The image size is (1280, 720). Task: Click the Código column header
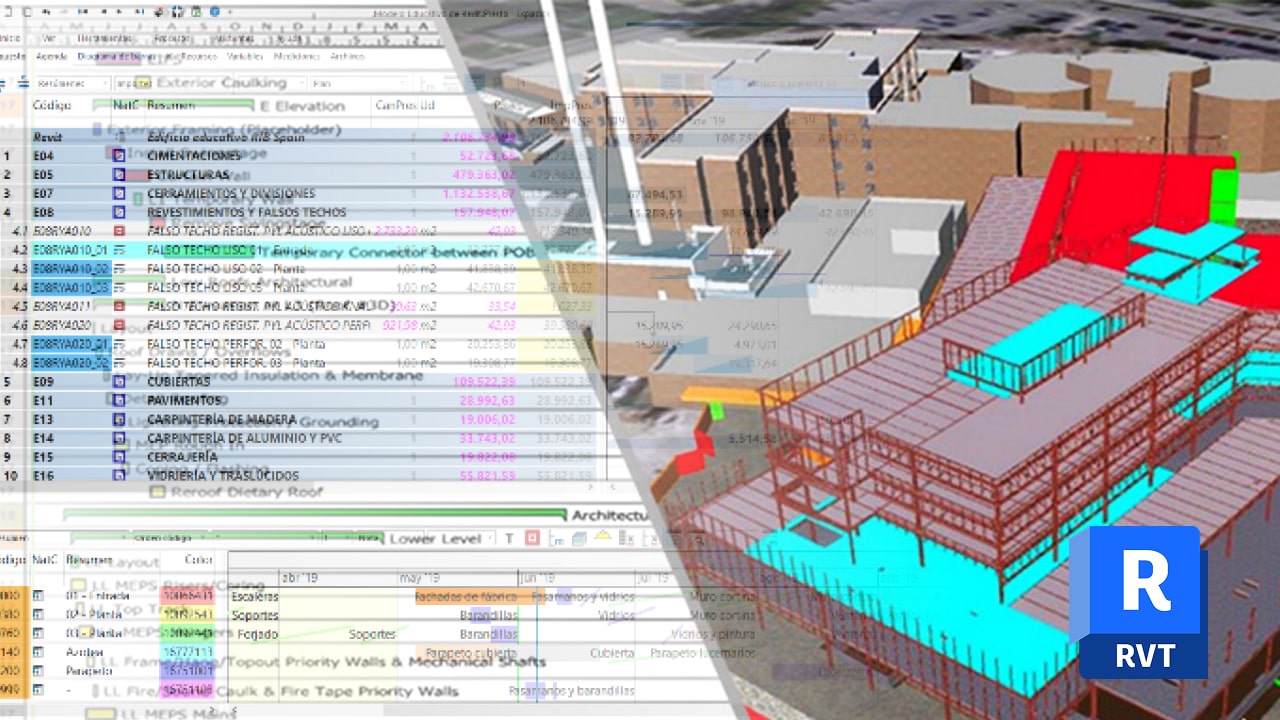pyautogui.click(x=51, y=105)
